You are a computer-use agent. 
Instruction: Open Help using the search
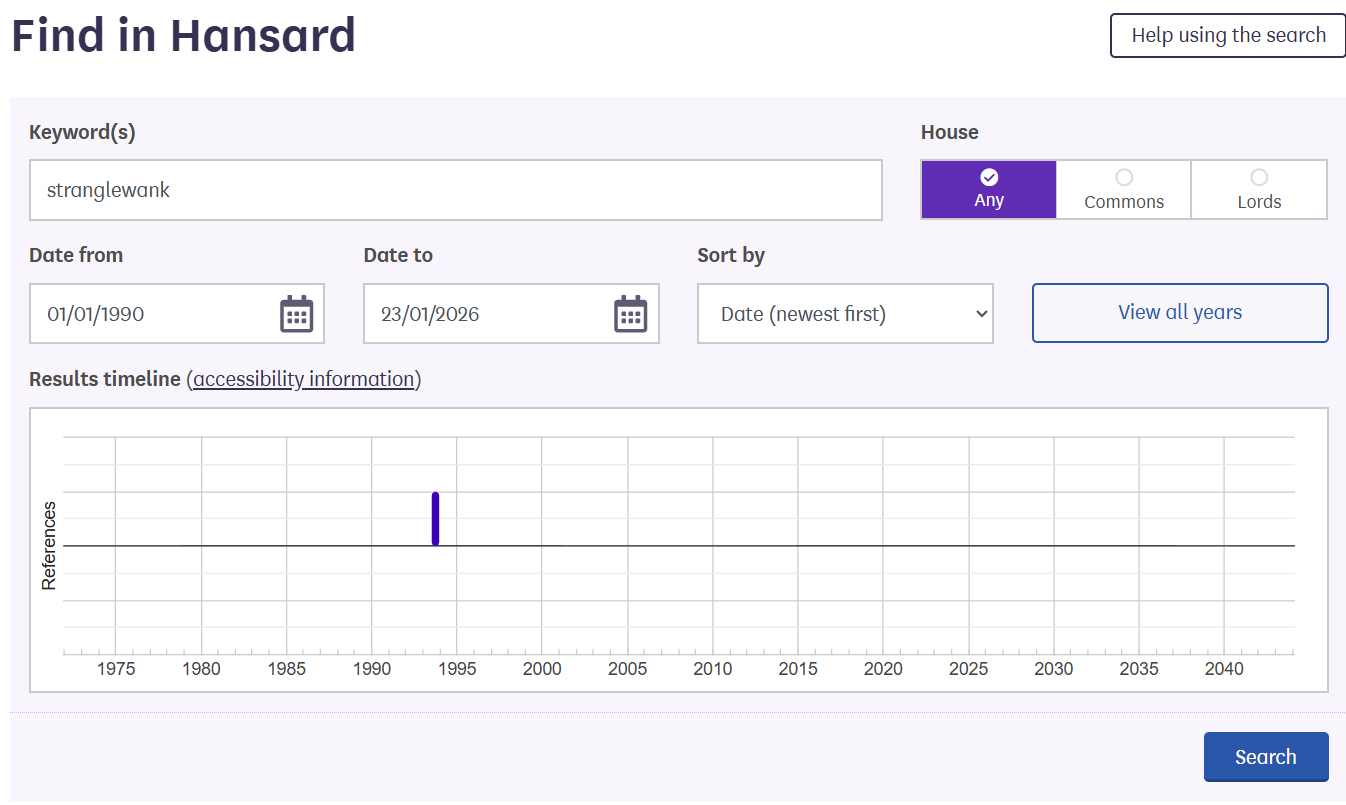1228,36
